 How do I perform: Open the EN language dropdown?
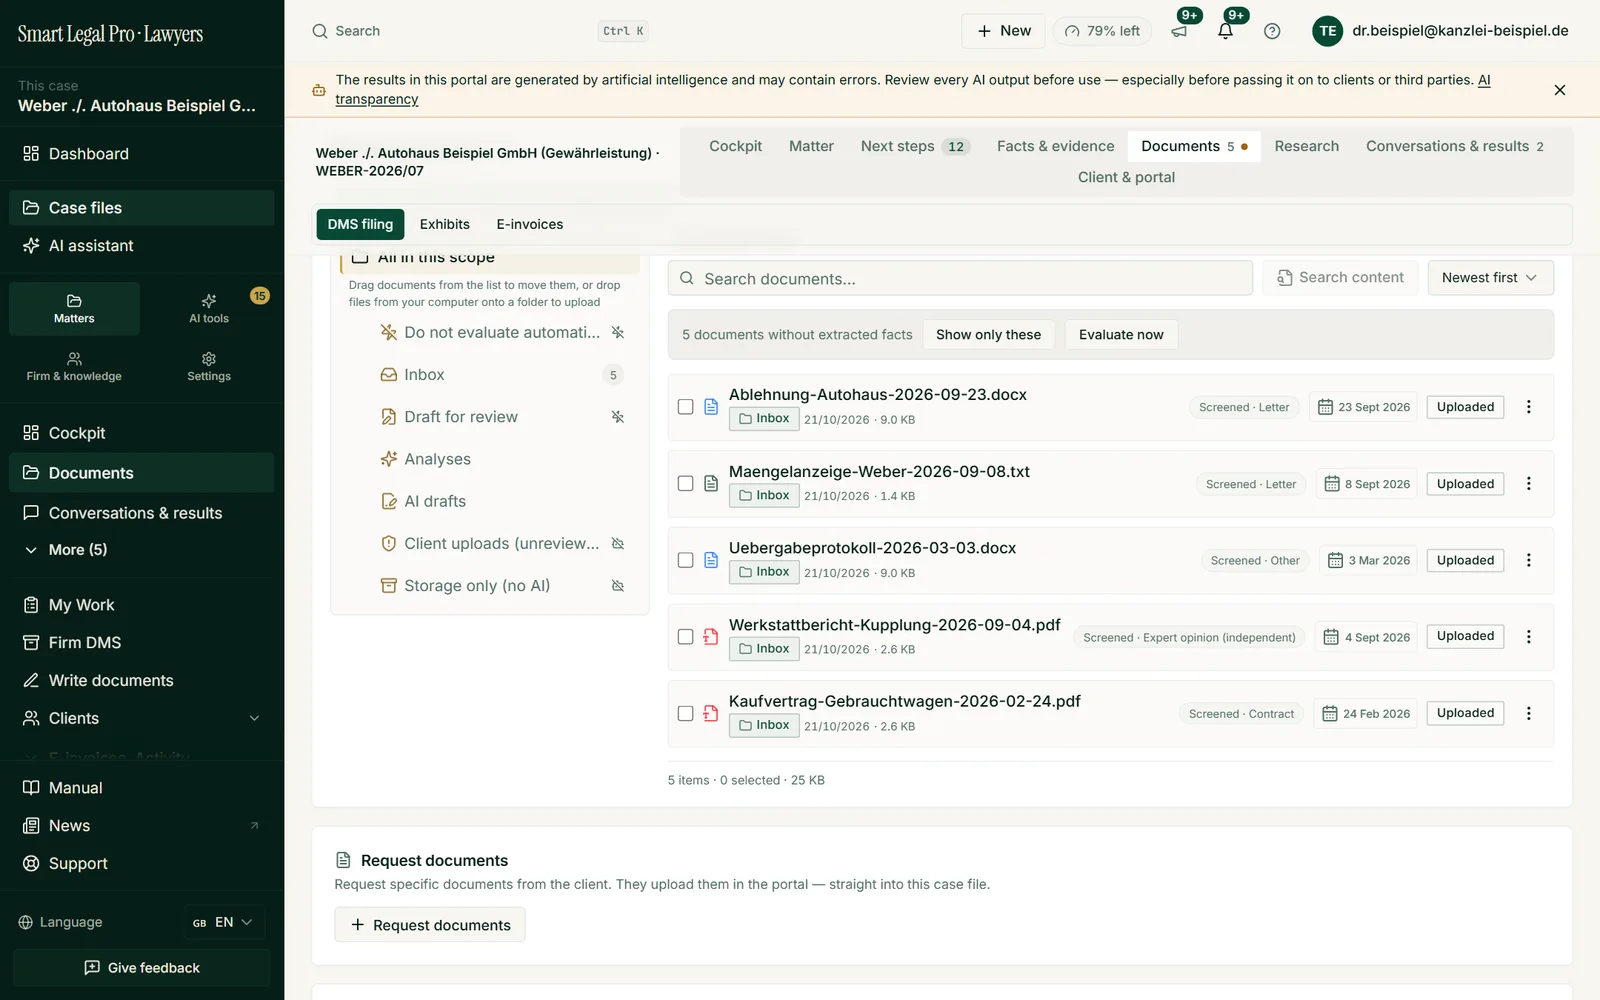(x=224, y=922)
